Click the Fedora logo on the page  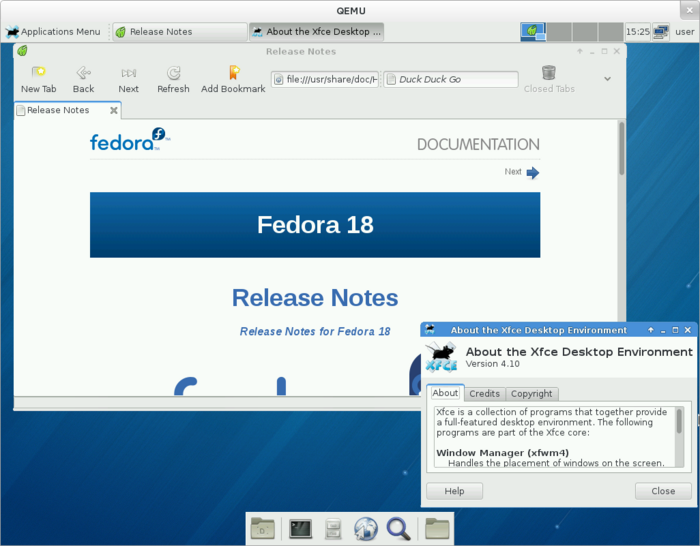(x=130, y=140)
